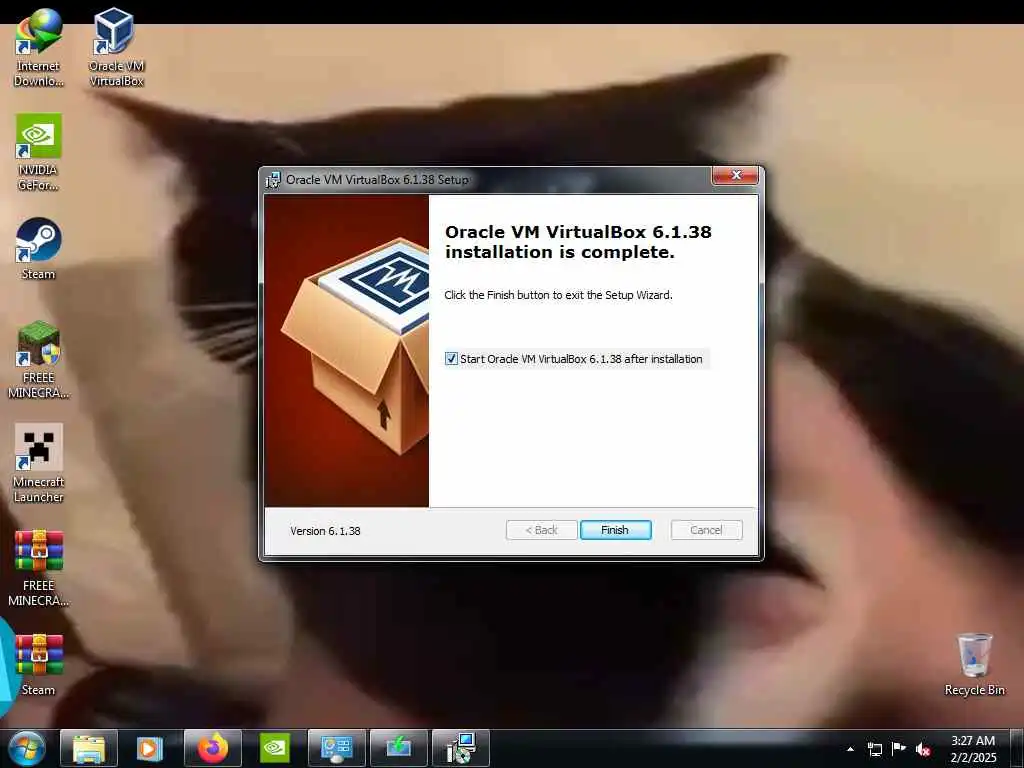The image size is (1024, 768).
Task: Open the NVIDIA app in the taskbar
Action: point(274,748)
